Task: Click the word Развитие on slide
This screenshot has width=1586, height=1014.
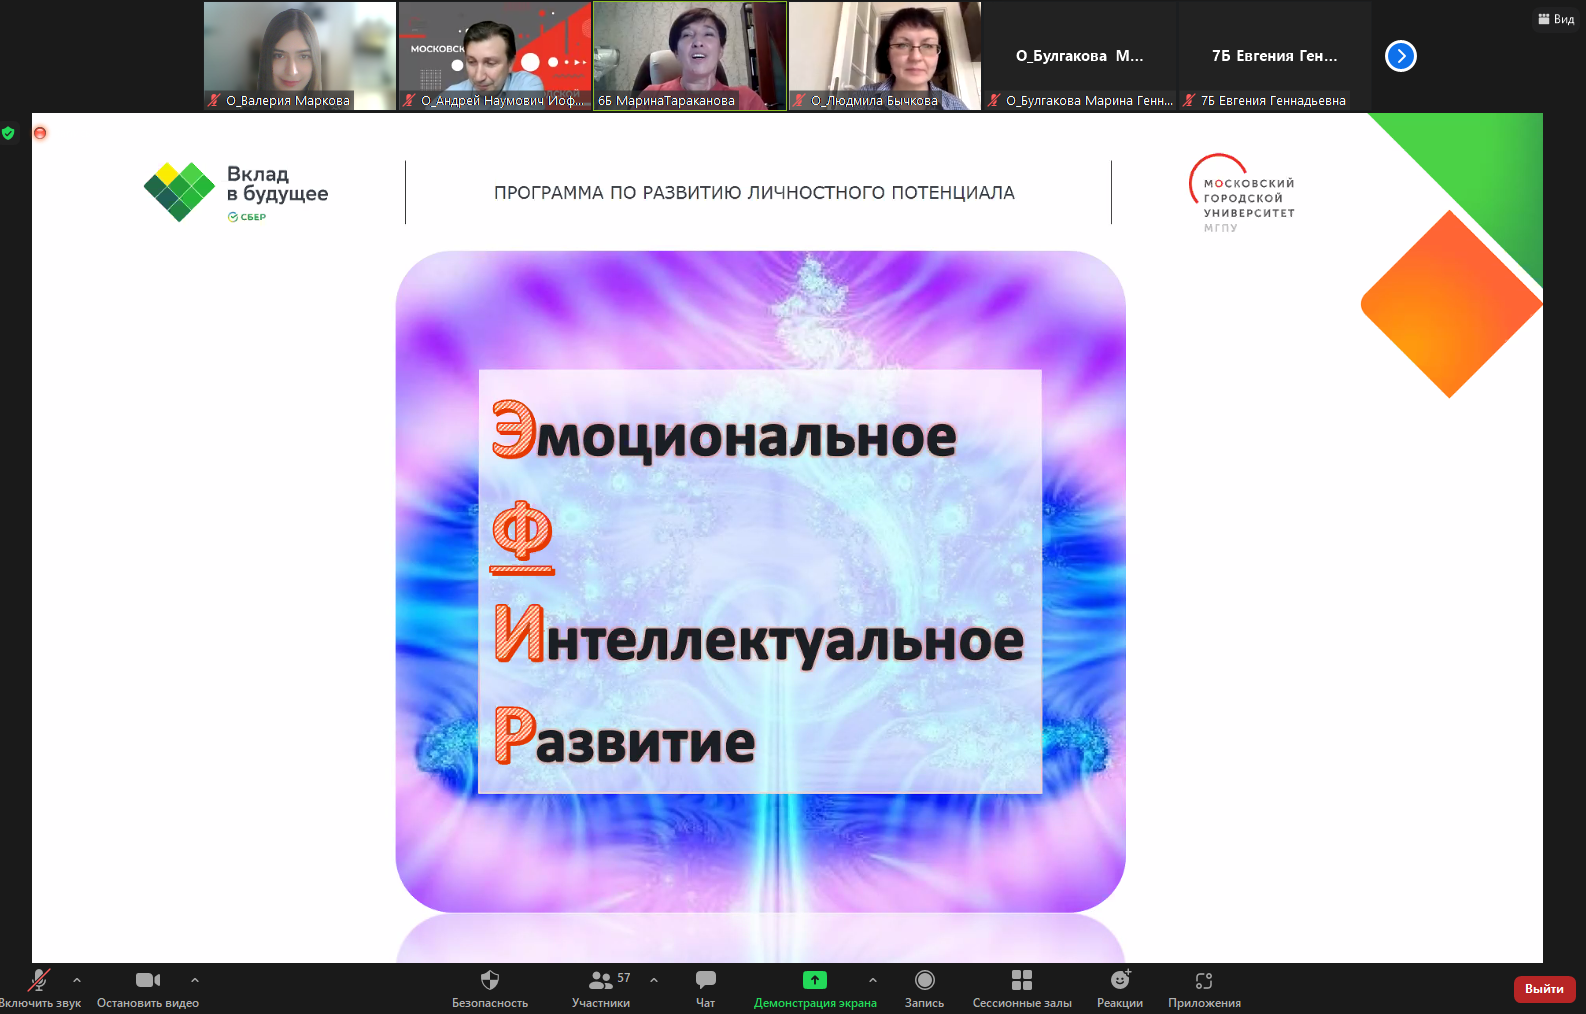Action: 624,736
